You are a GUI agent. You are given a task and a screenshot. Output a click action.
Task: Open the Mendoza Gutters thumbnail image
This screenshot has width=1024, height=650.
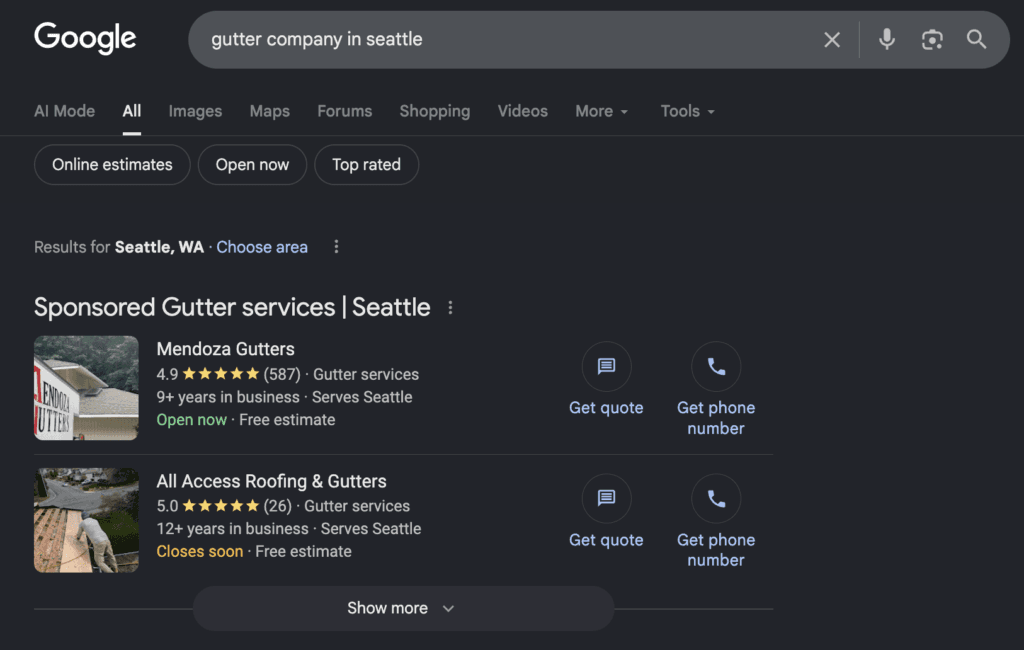(x=86, y=388)
